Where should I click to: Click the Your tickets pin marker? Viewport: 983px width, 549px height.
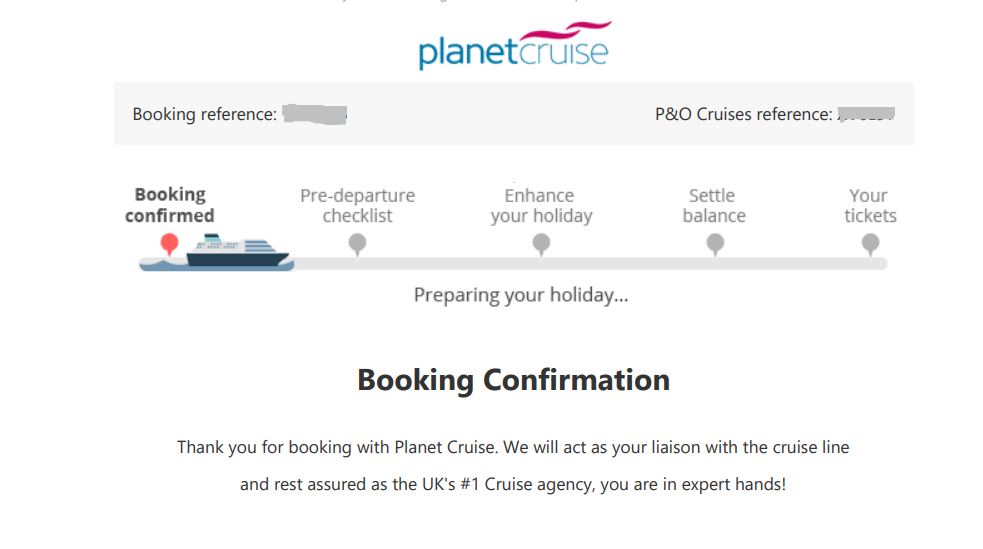[870, 243]
